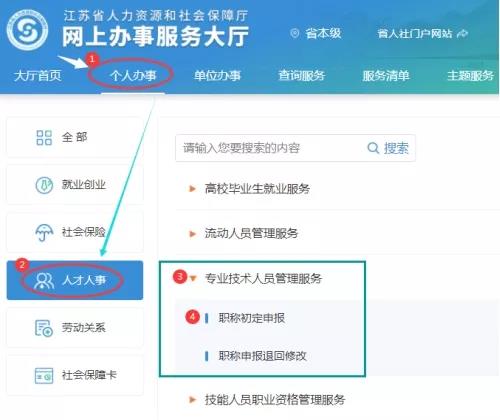Open the 劳动关系 document icon

(x=44, y=328)
